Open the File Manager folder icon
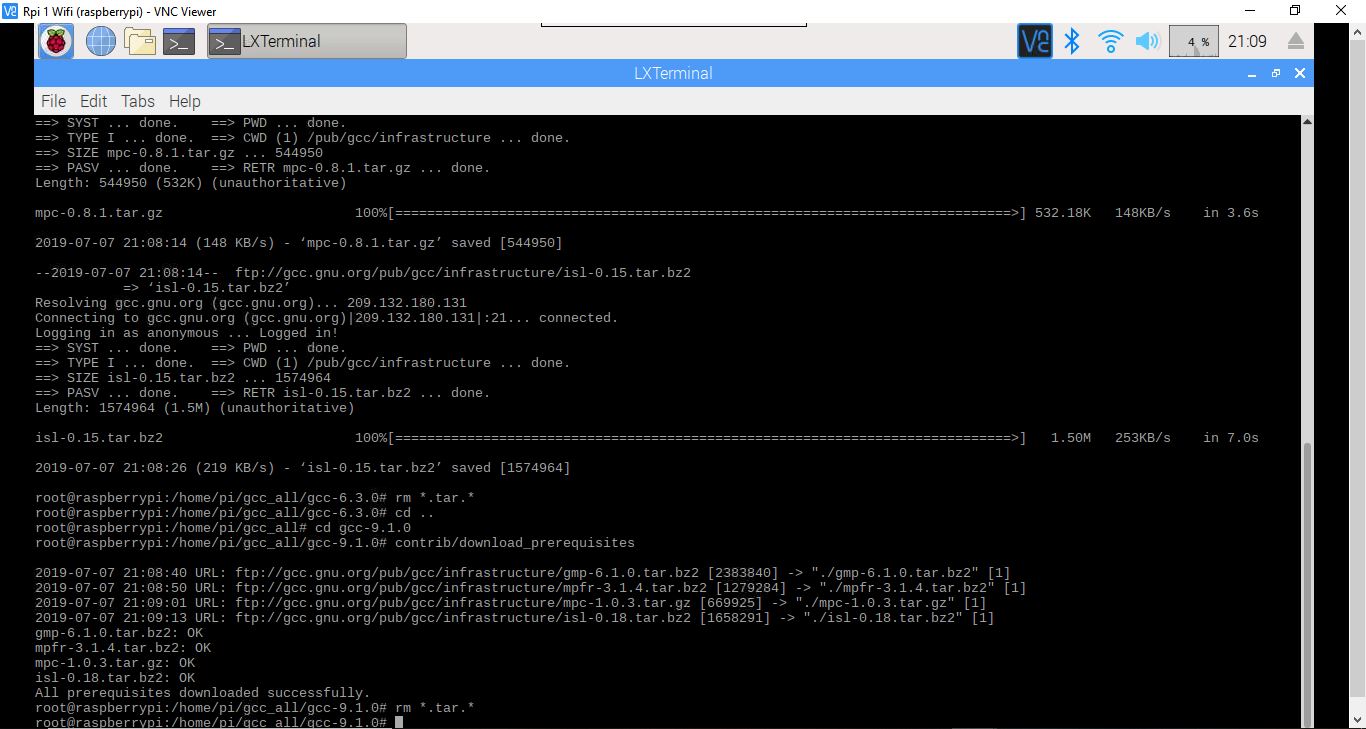Viewport: 1366px width, 729px height. (x=140, y=41)
